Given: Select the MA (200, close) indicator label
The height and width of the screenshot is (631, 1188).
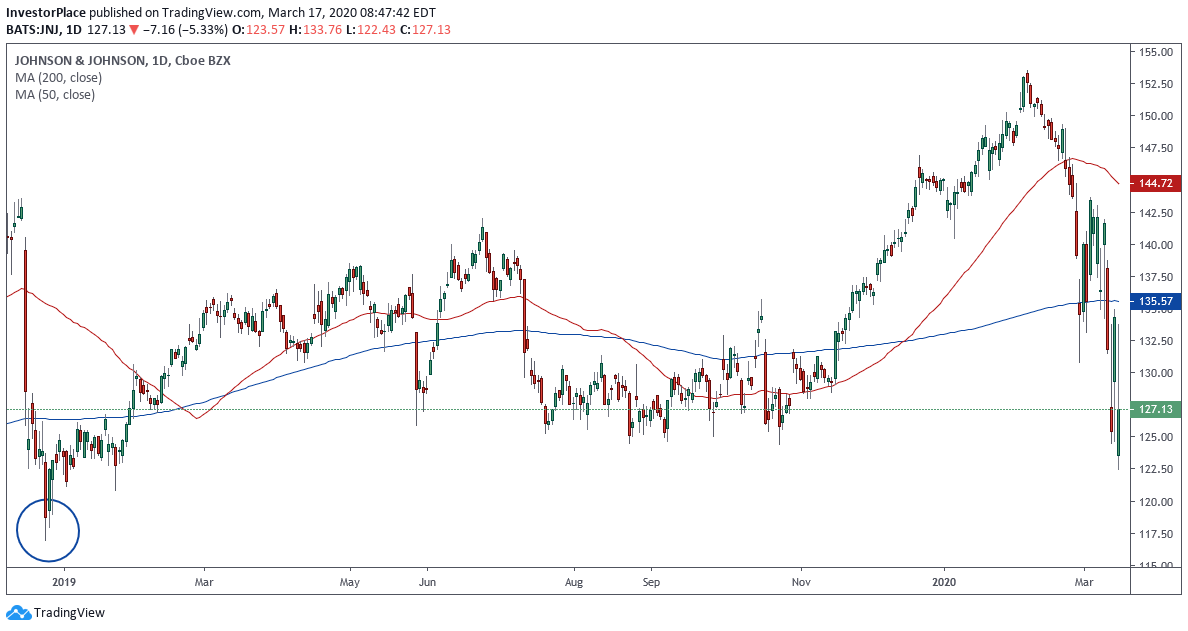Looking at the screenshot, I should pos(58,77).
